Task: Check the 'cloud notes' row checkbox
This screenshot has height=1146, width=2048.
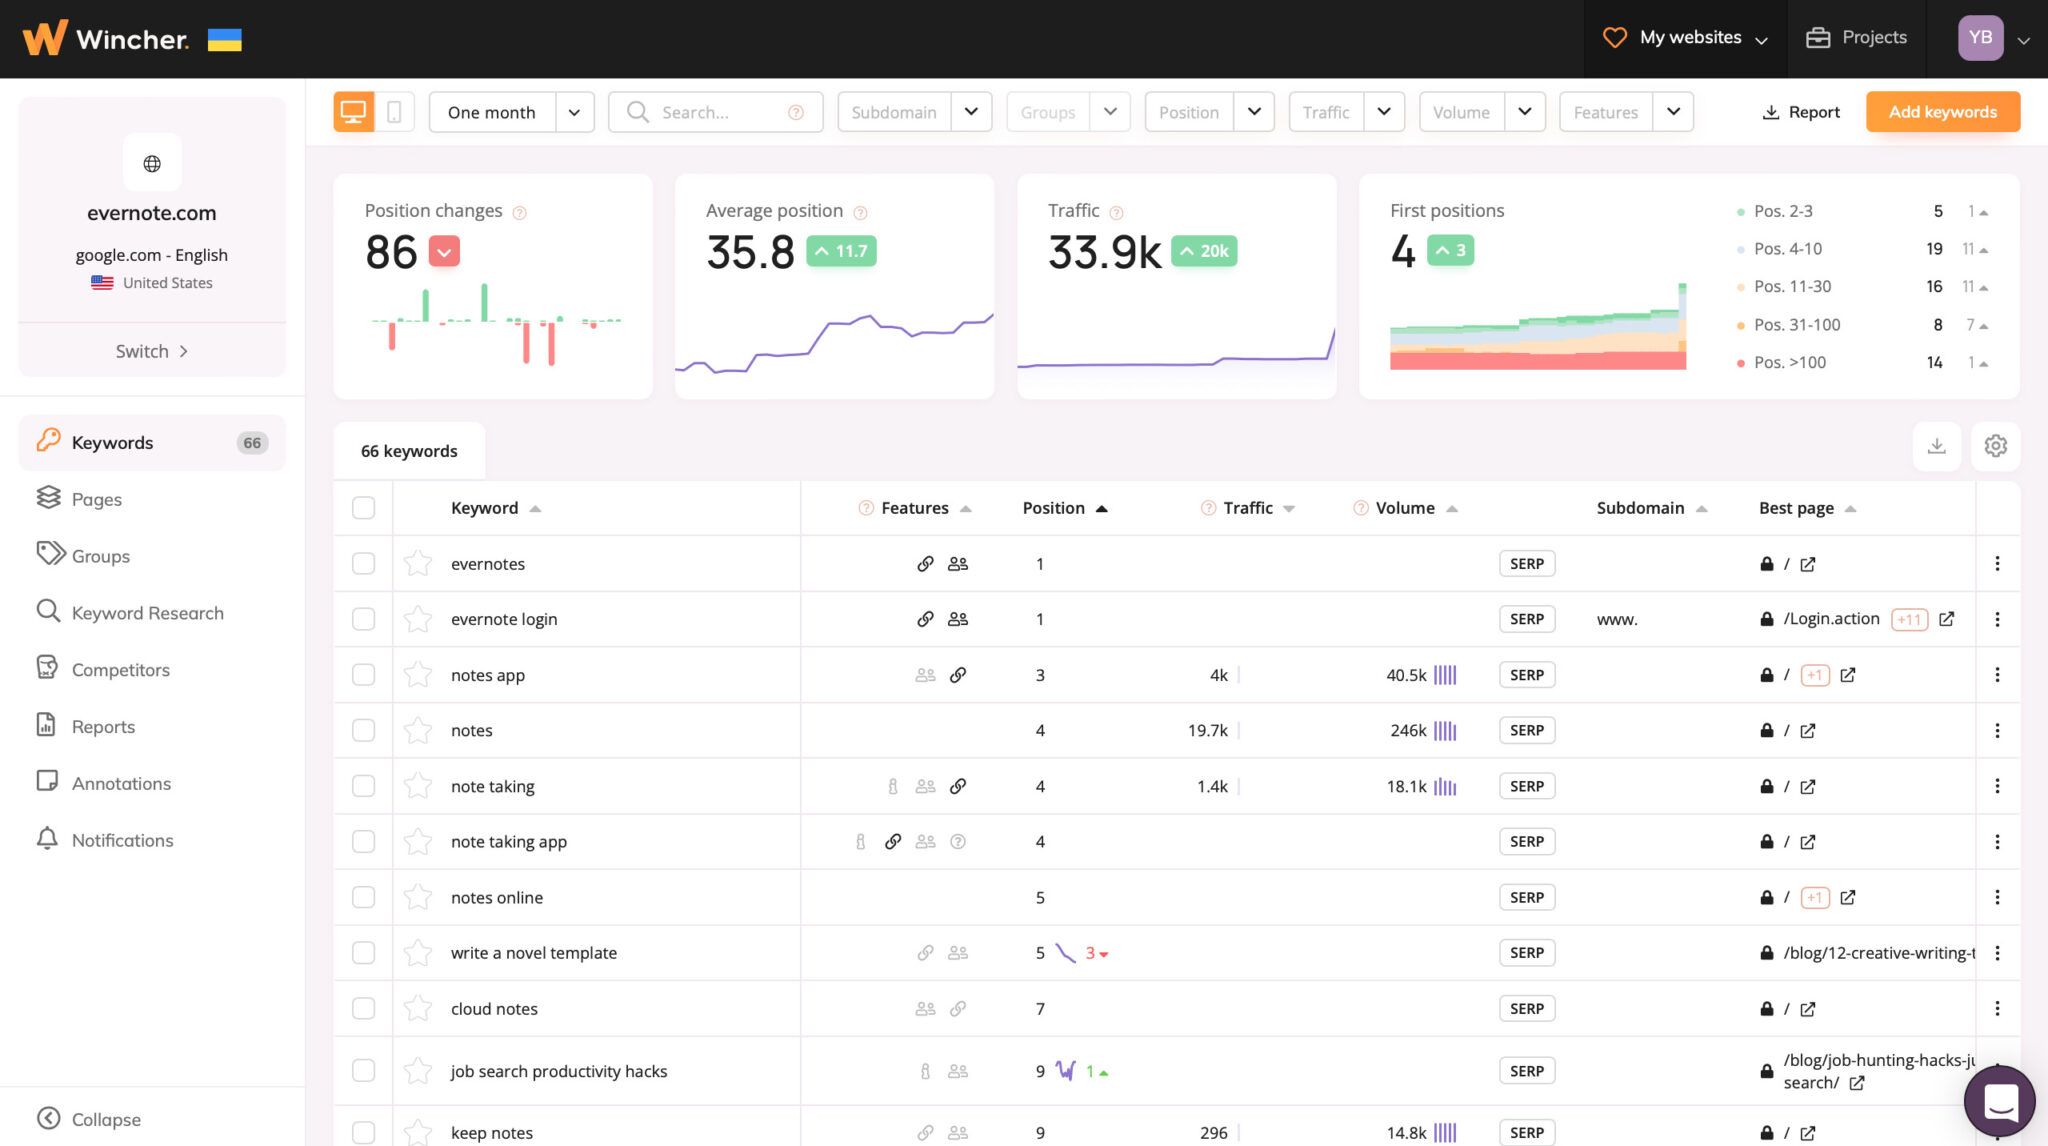Action: tap(364, 1009)
